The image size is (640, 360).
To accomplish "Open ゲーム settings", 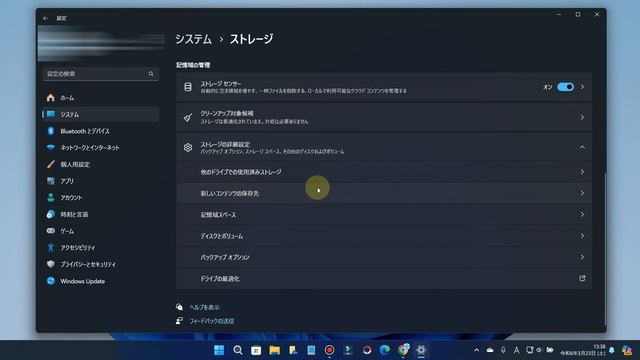I will (100, 231).
